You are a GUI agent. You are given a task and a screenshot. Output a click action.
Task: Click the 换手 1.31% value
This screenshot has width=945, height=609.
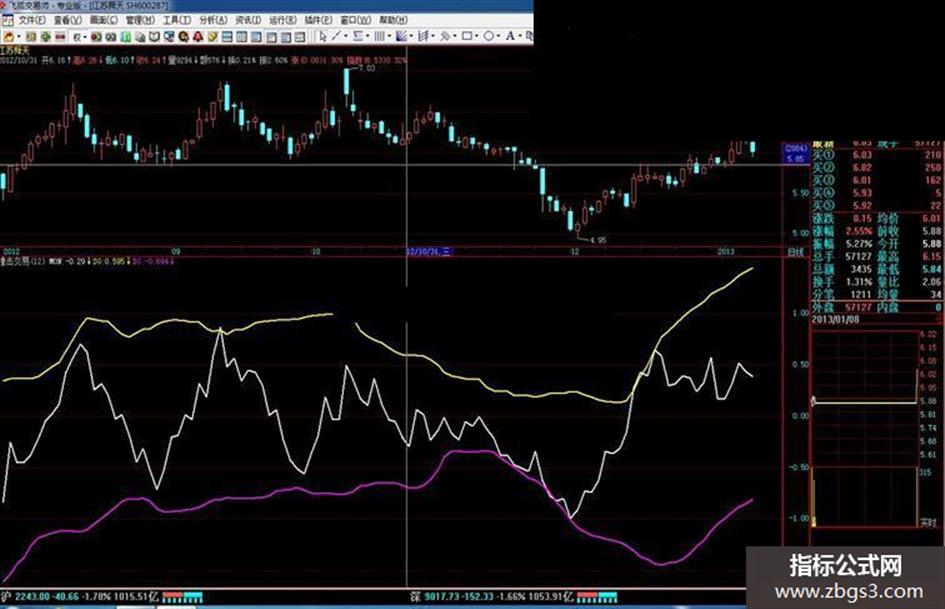pyautogui.click(x=860, y=282)
